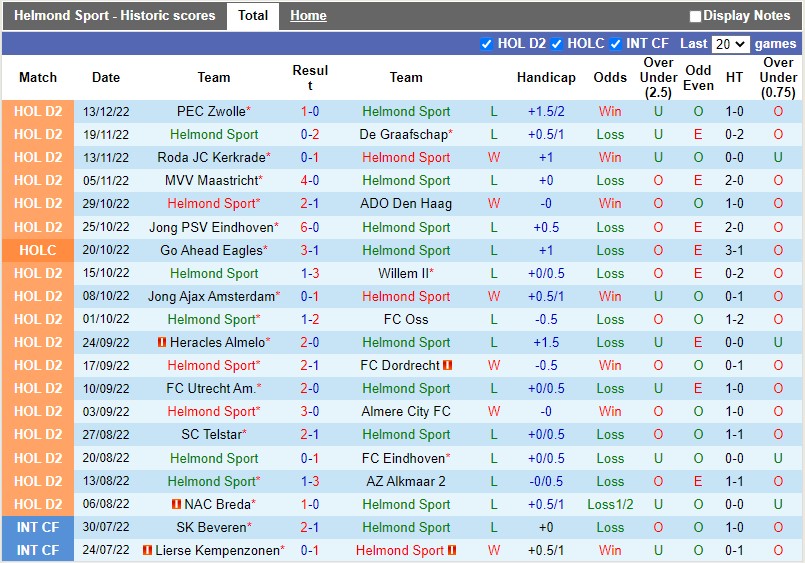Click the HT score 3-1 cell
The width and height of the screenshot is (805, 563).
pyautogui.click(x=734, y=250)
